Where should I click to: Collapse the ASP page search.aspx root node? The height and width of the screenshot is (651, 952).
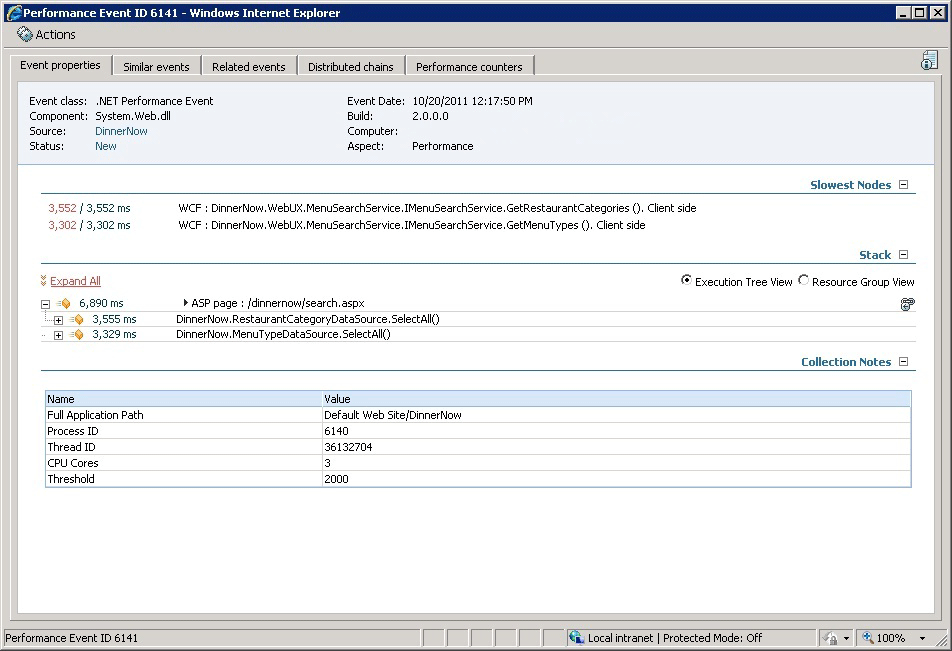coord(45,304)
